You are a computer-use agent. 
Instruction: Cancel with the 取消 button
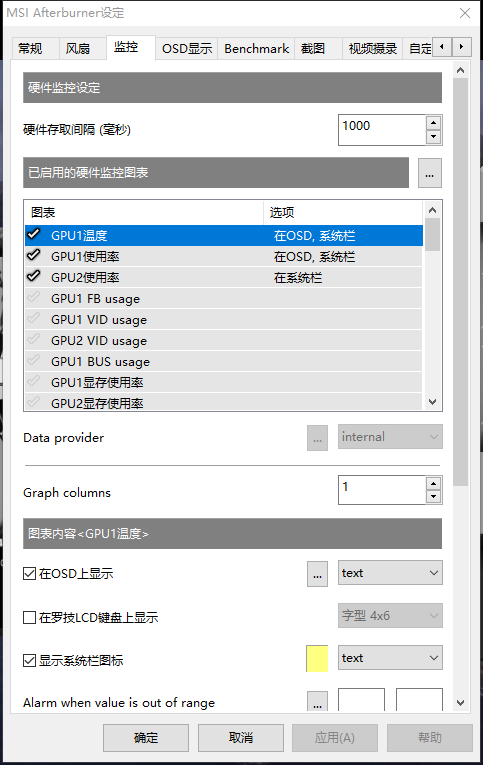coord(241,738)
